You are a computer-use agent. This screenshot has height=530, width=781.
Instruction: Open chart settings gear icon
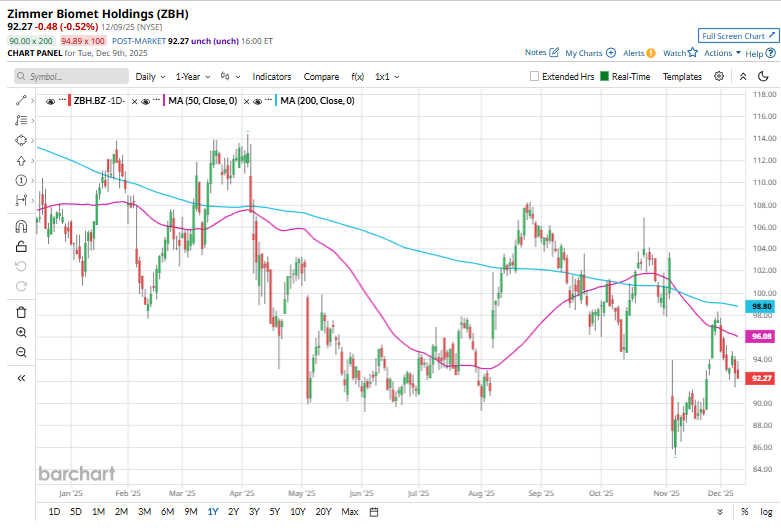point(719,76)
